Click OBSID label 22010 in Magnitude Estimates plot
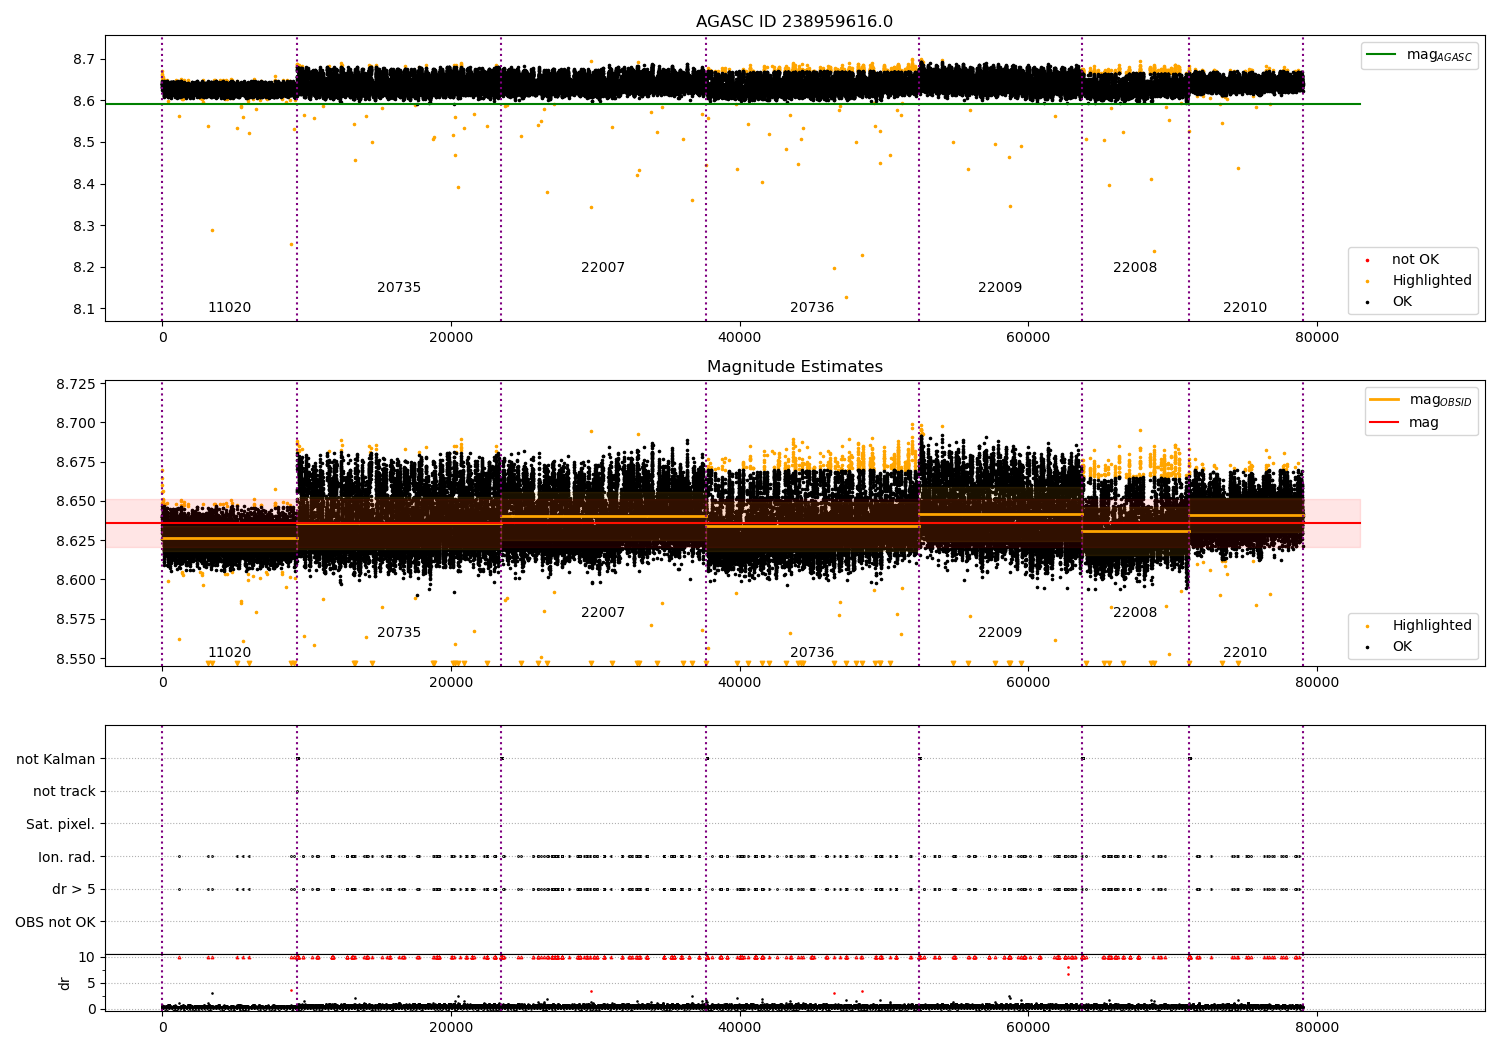 click(1245, 653)
